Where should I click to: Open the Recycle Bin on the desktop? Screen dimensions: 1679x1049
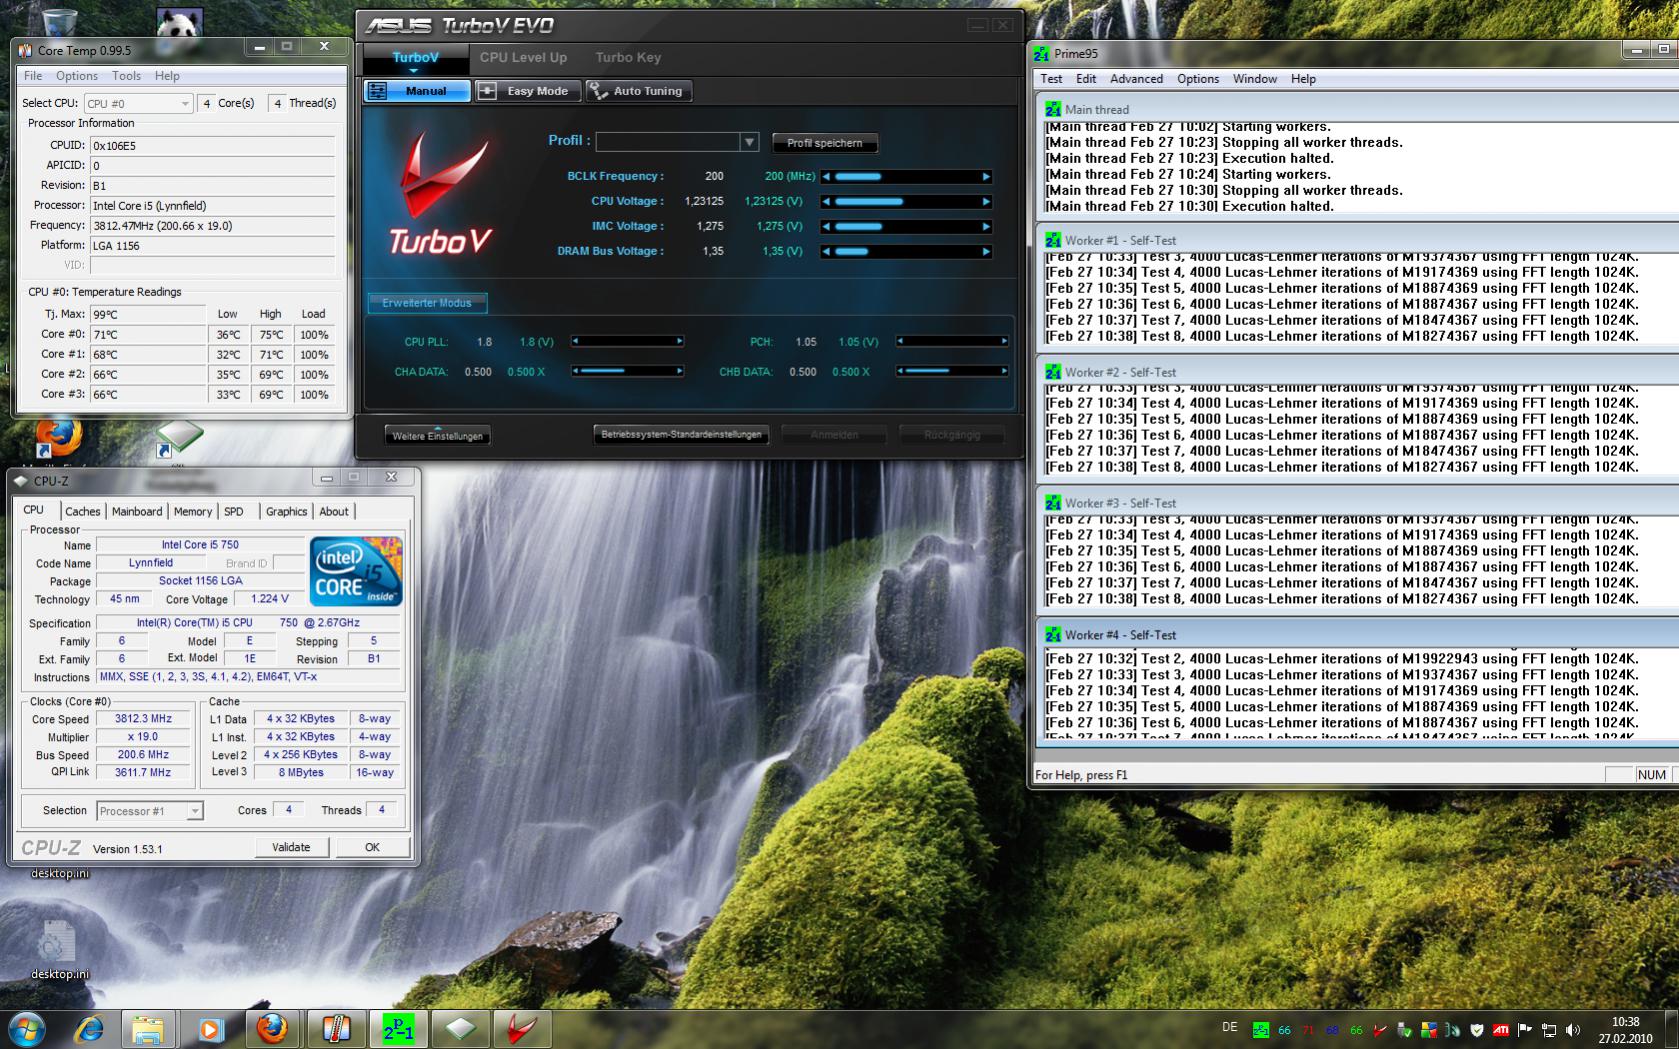point(59,22)
